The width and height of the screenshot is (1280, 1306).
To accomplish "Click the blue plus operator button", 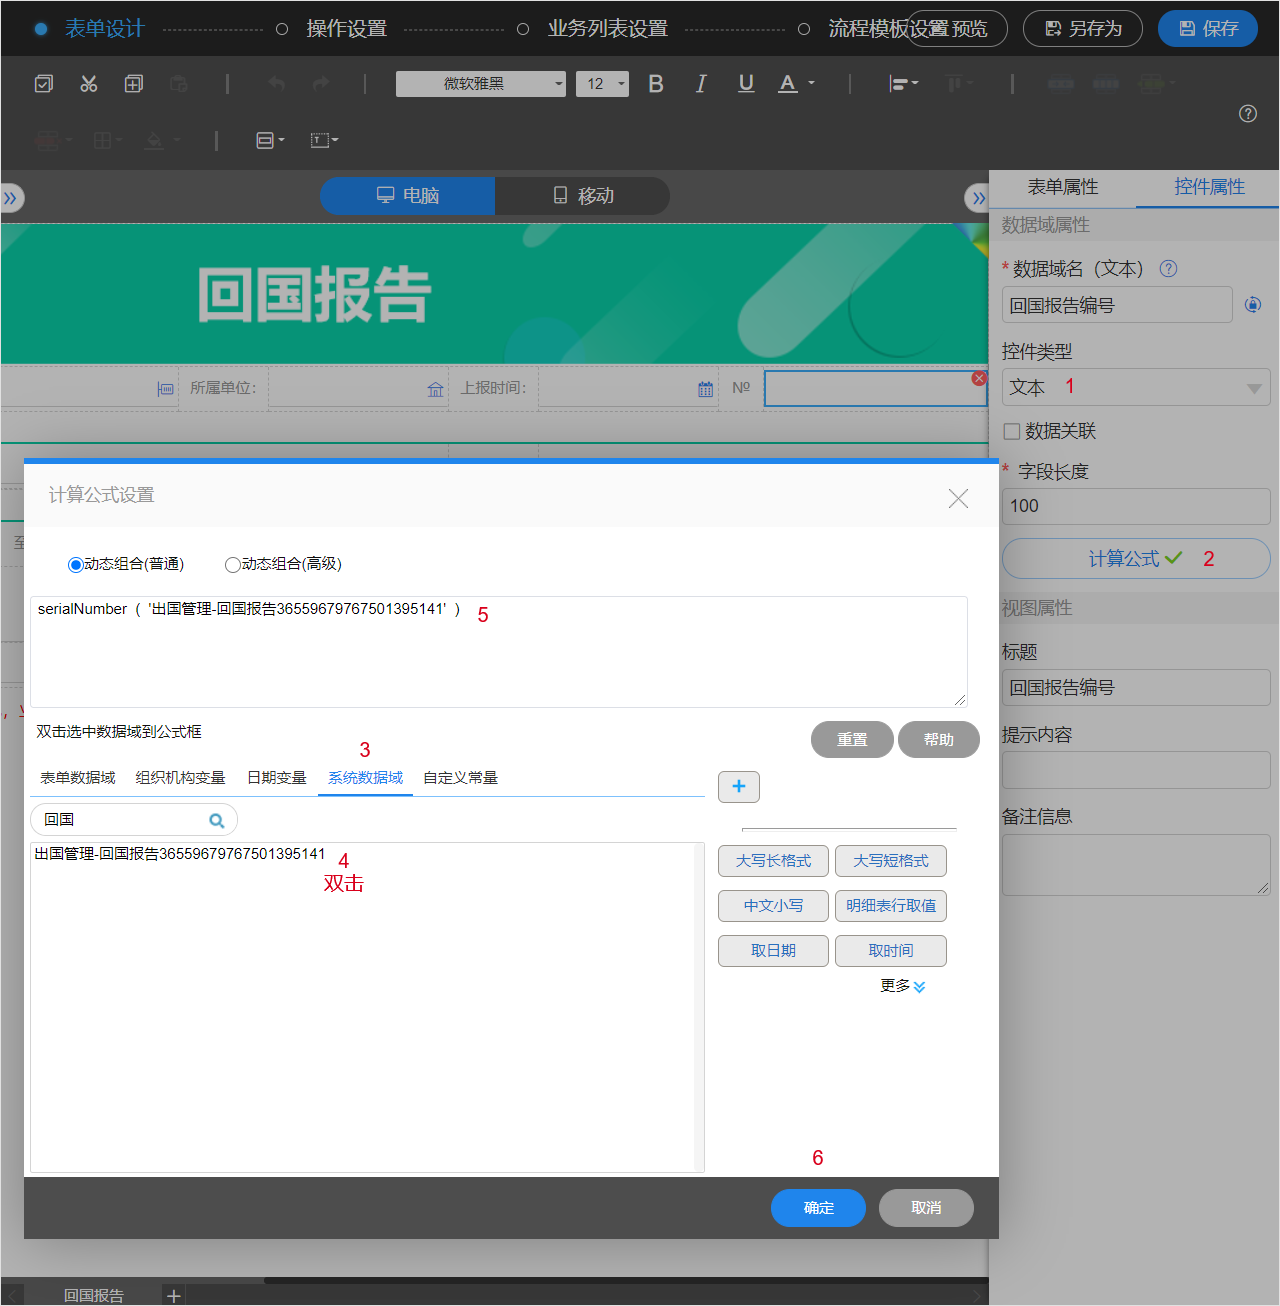I will point(739,787).
